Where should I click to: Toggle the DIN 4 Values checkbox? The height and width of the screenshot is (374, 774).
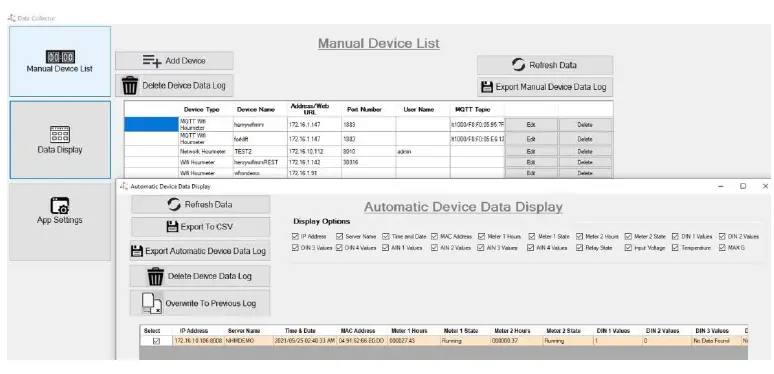(340, 248)
